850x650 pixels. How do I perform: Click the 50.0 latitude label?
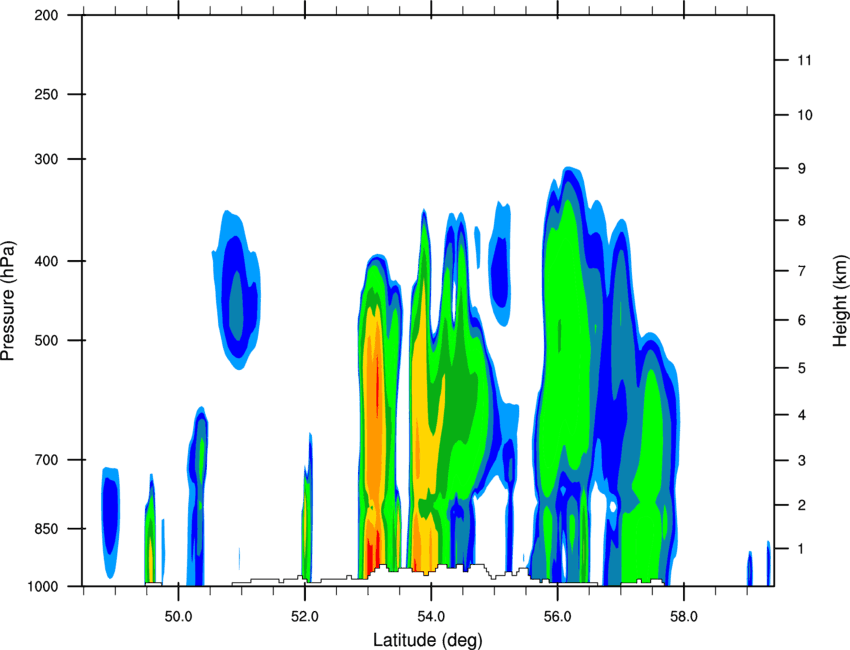[x=178, y=617]
